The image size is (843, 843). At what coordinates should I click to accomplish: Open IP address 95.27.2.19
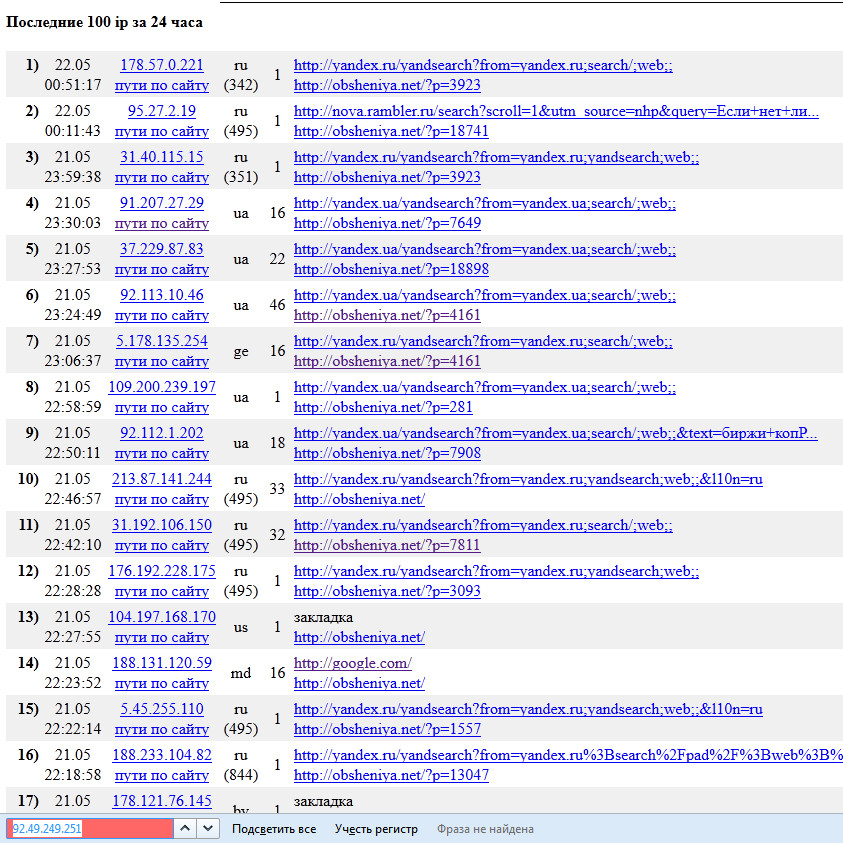point(162,111)
